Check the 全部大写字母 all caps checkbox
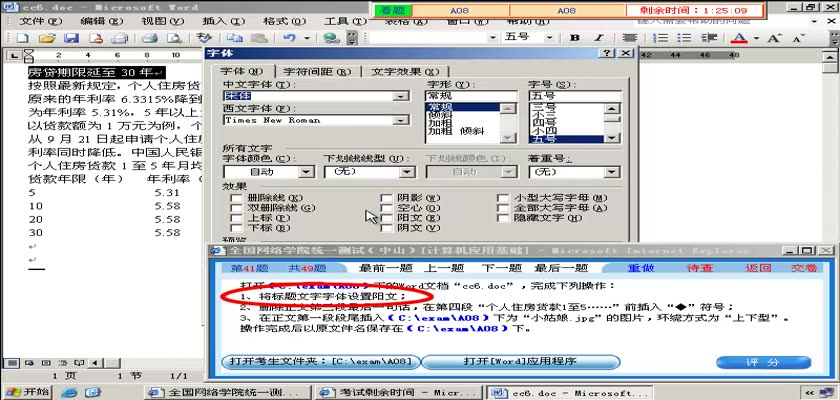Viewport: 840px width, 400px height. click(502, 208)
